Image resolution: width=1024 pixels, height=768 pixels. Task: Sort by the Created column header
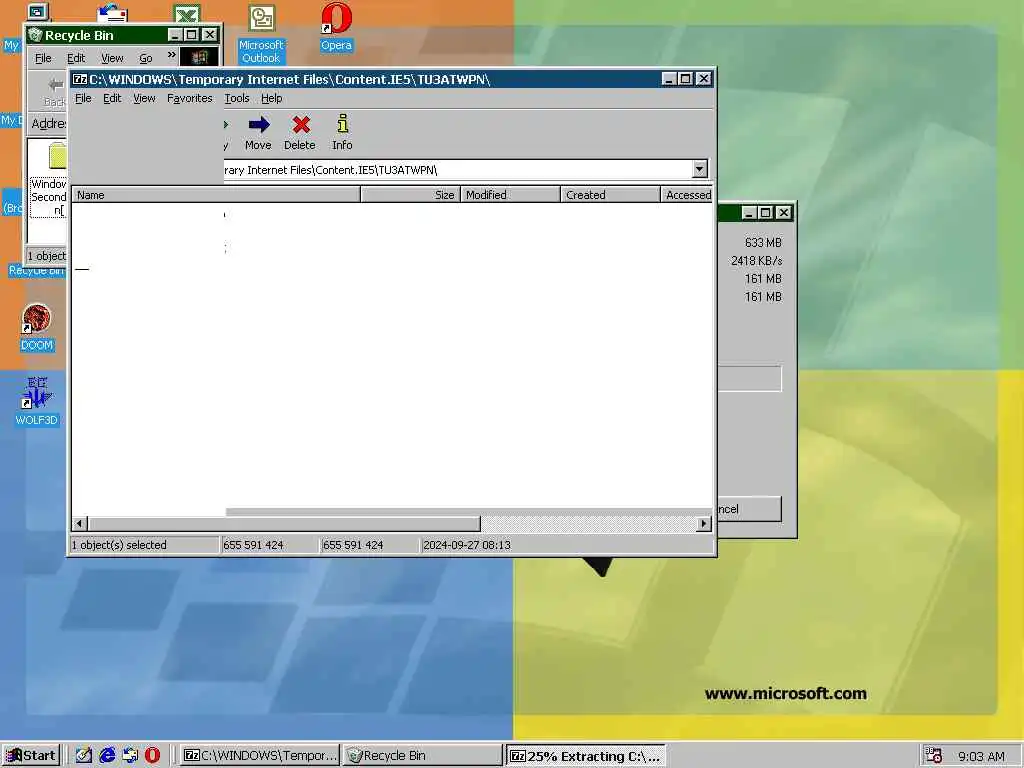click(611, 195)
